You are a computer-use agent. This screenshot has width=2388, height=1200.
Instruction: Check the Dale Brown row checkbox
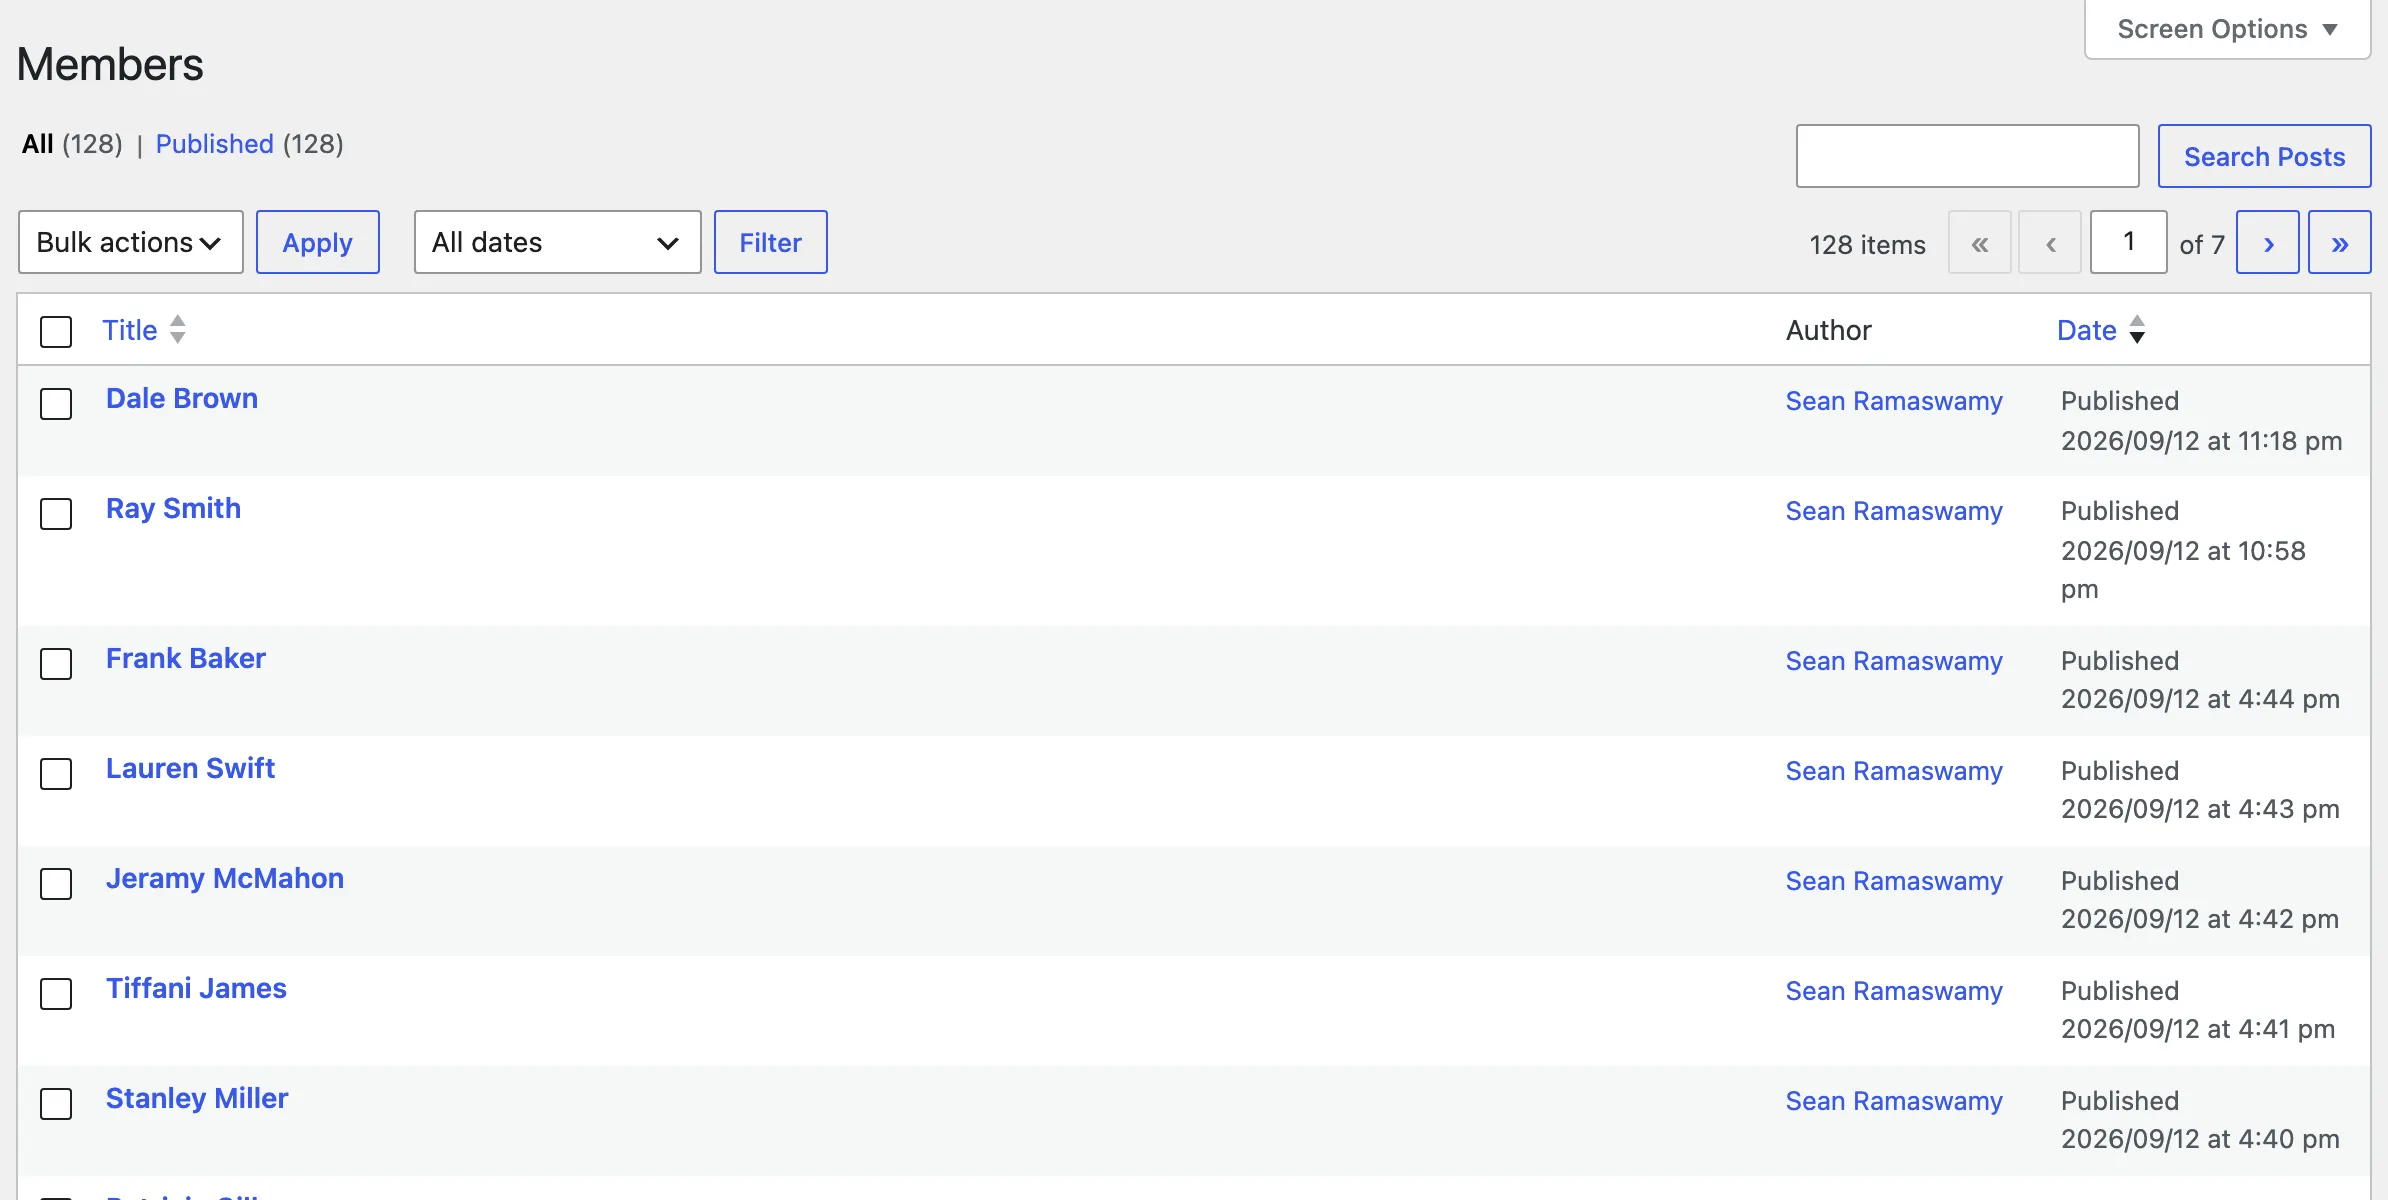click(x=56, y=404)
